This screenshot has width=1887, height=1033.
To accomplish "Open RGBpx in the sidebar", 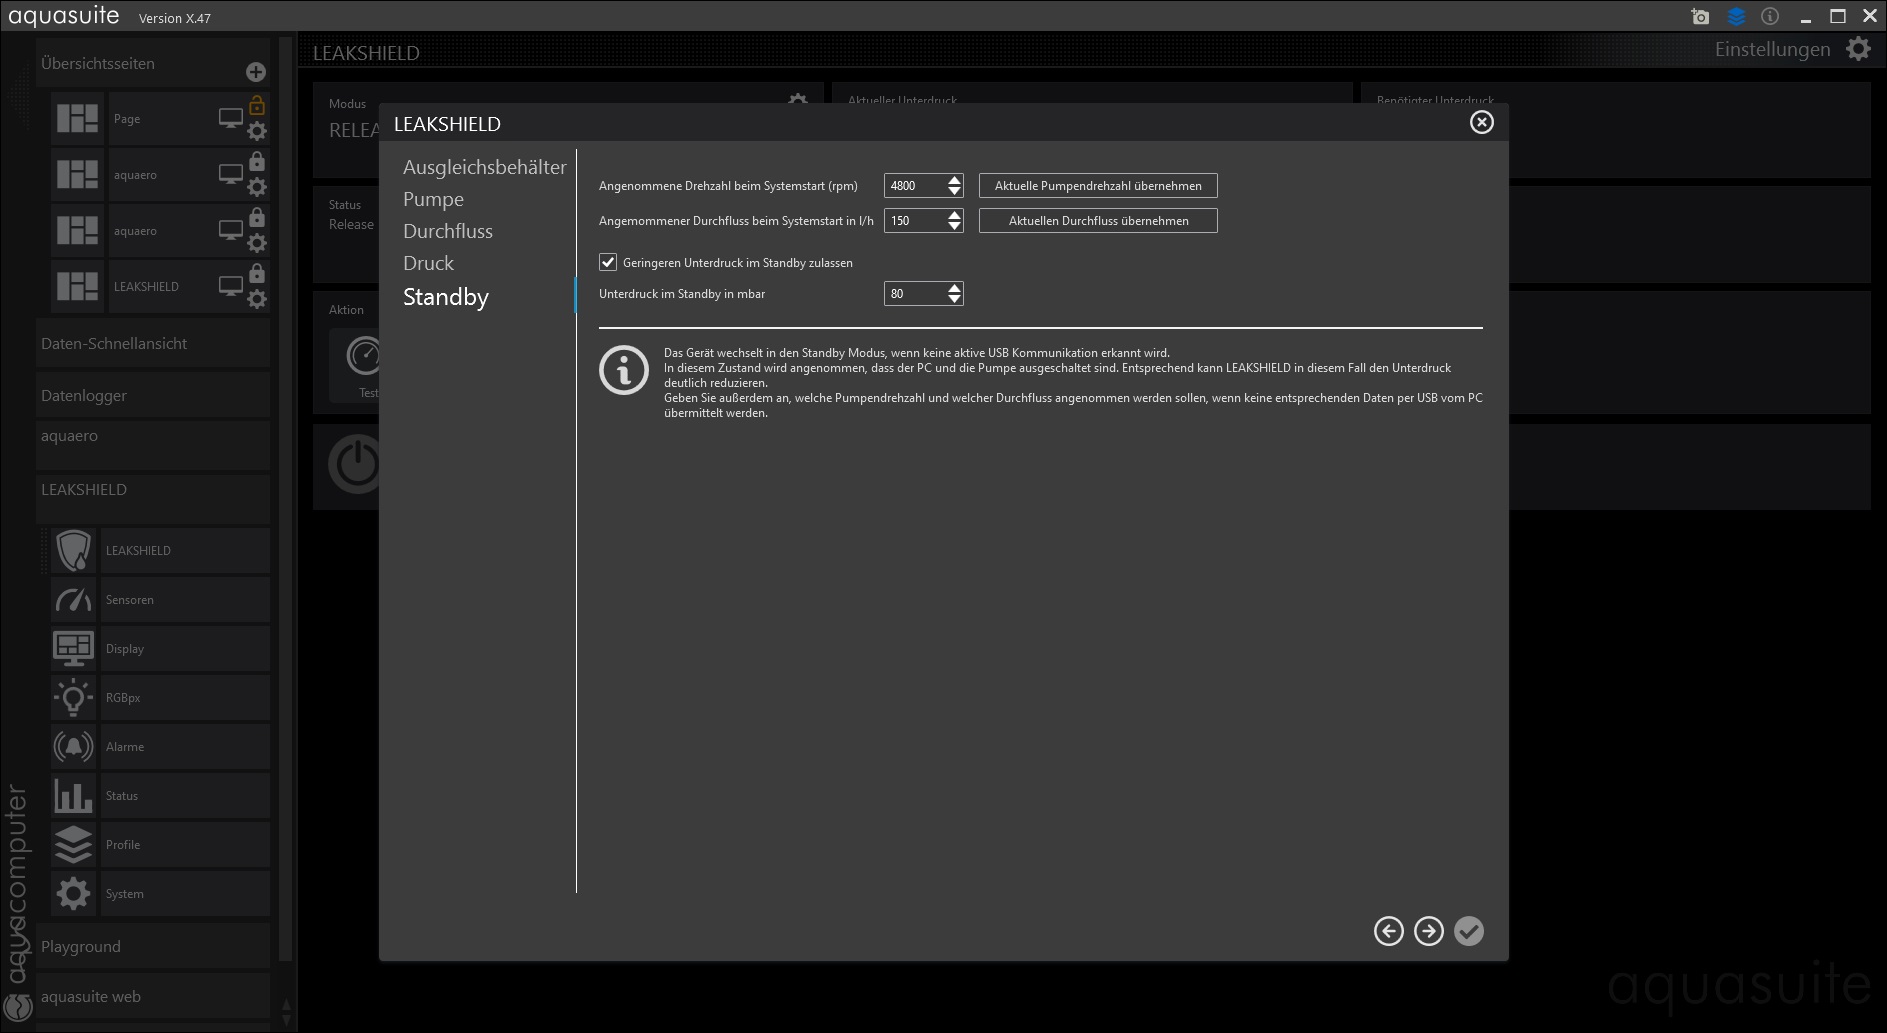I will pyautogui.click(x=185, y=698).
